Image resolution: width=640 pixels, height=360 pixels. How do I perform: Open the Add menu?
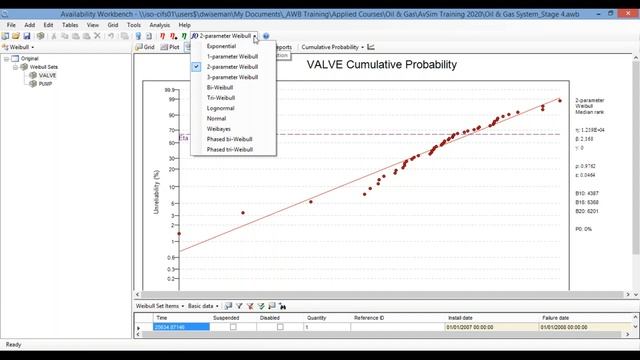coord(29,25)
